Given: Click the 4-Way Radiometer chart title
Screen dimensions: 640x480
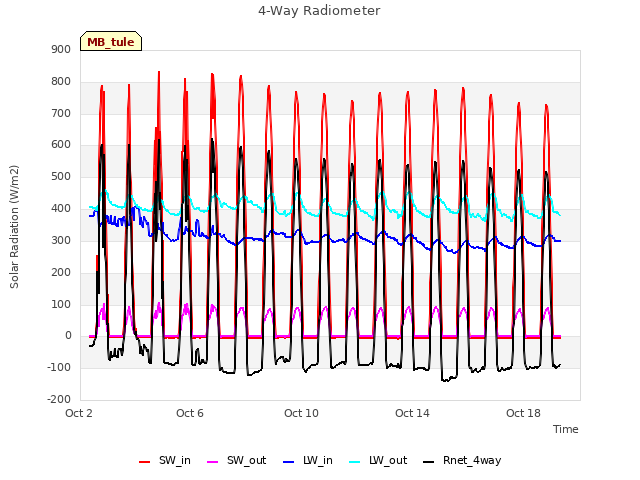Looking at the screenshot, I should pos(319,11).
